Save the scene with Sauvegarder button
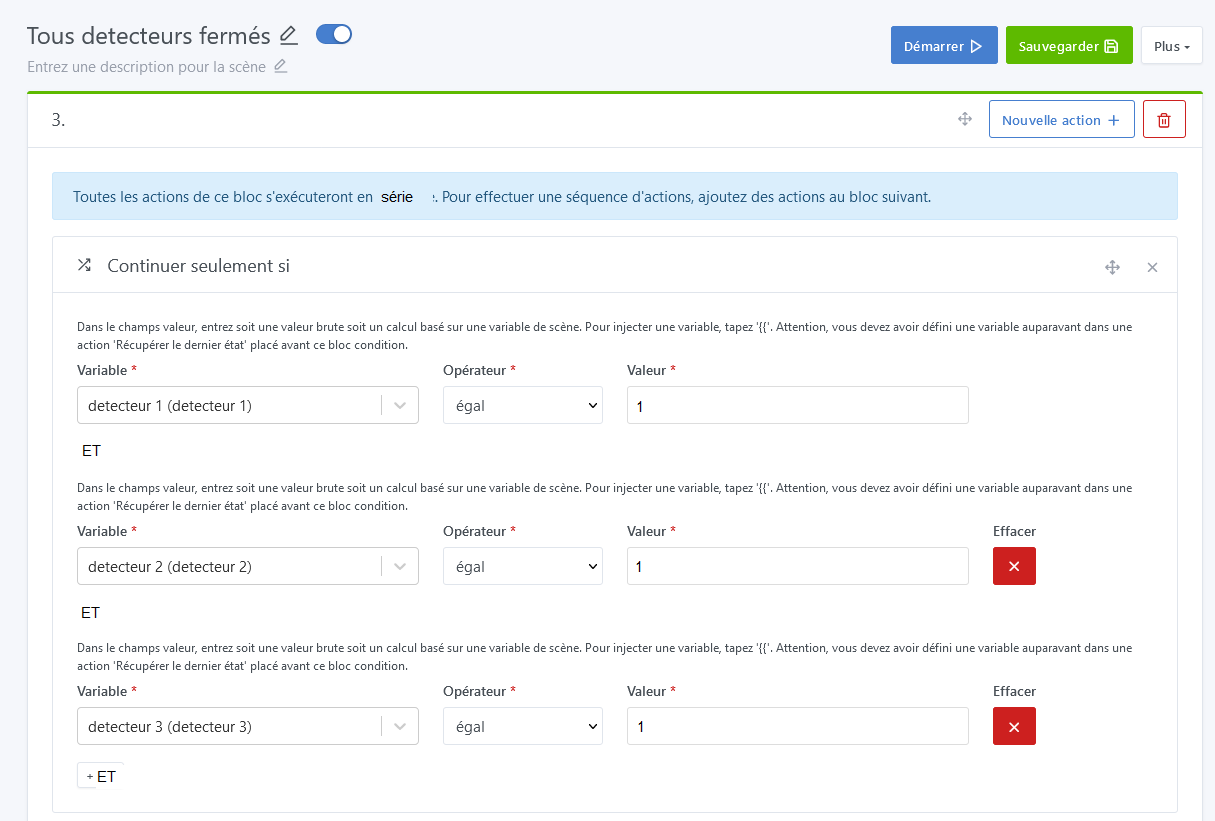 tap(1068, 46)
